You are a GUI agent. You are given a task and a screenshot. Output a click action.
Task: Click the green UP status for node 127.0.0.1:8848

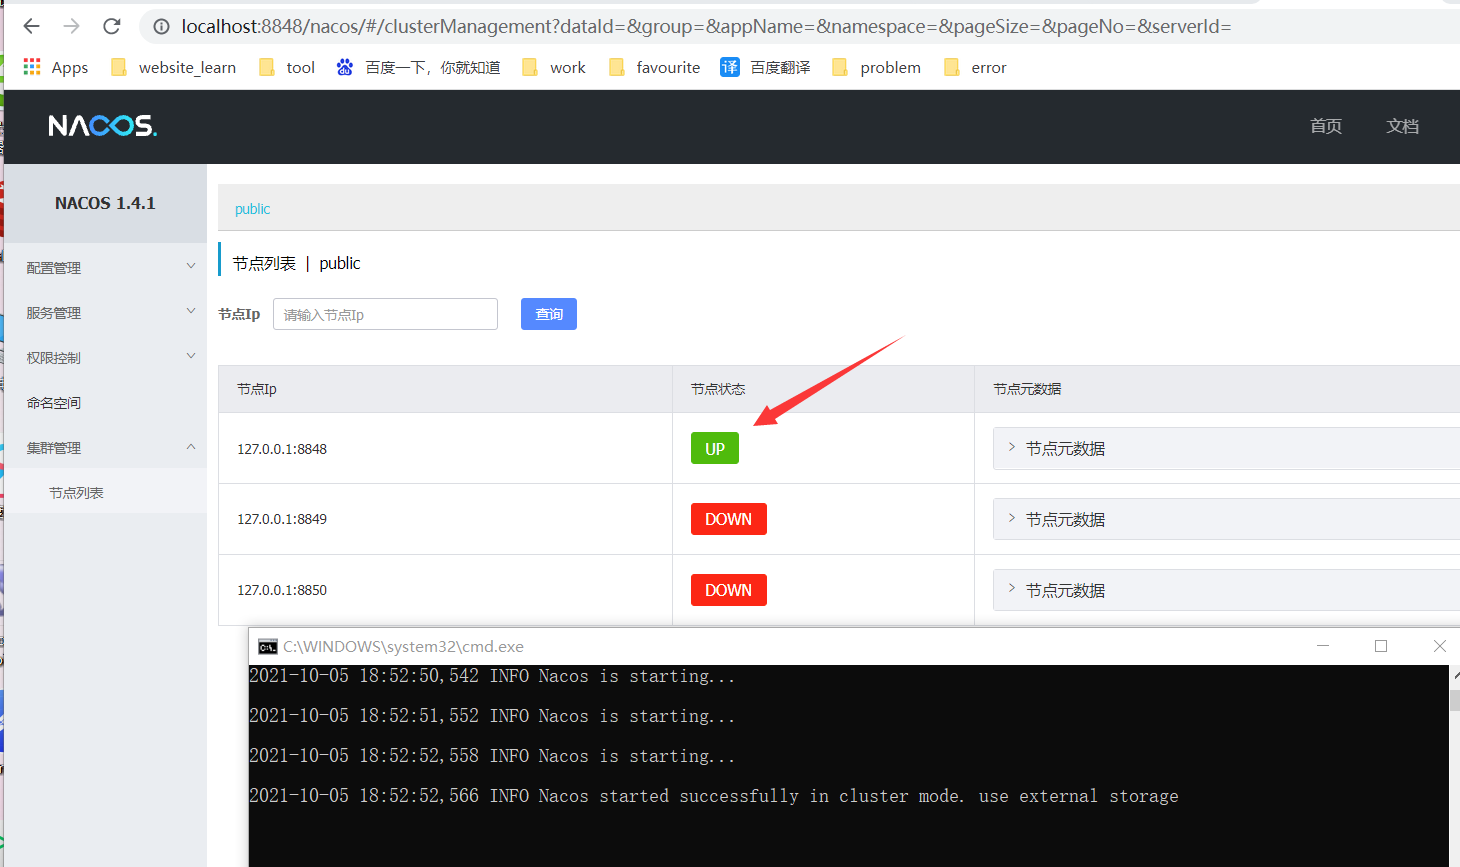click(714, 448)
